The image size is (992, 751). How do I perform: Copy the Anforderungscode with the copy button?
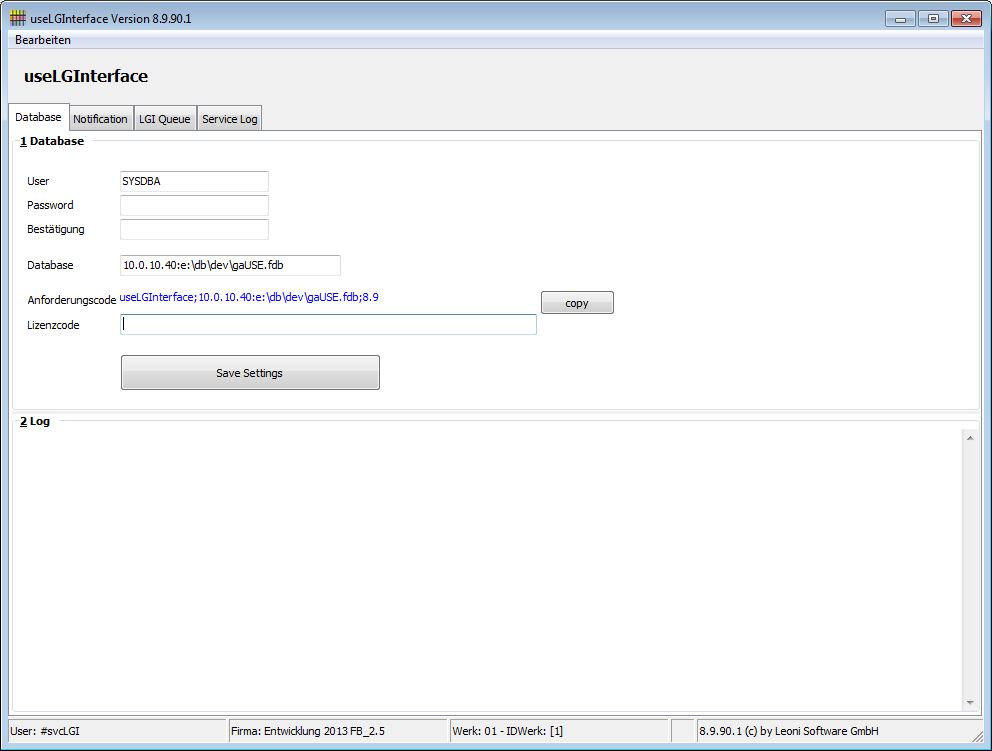pos(577,302)
